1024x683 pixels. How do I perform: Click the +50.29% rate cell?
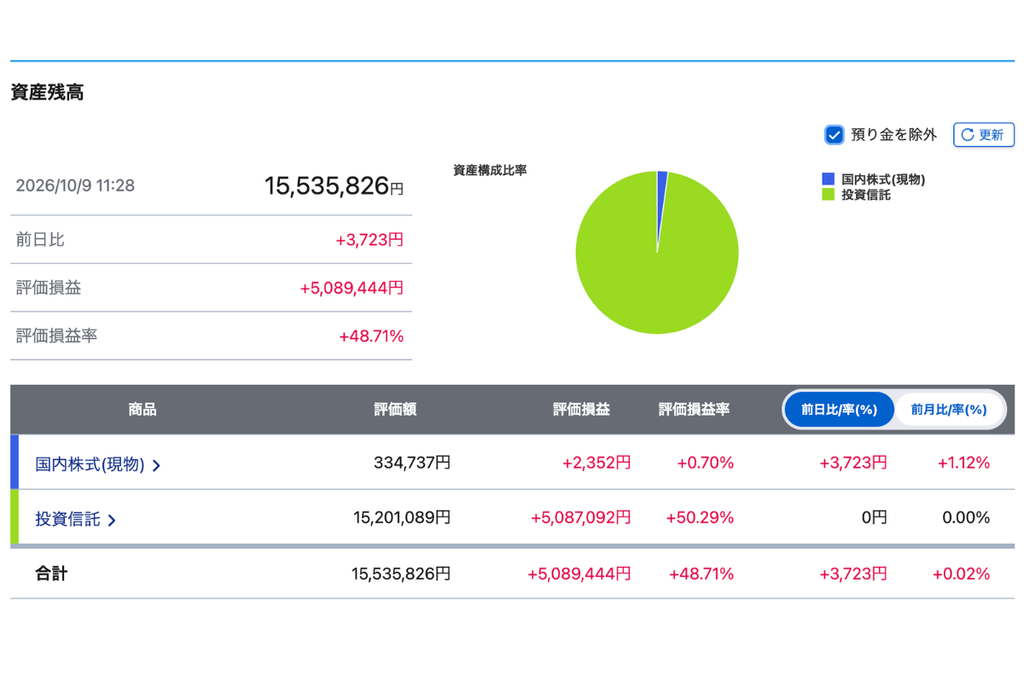click(x=699, y=518)
